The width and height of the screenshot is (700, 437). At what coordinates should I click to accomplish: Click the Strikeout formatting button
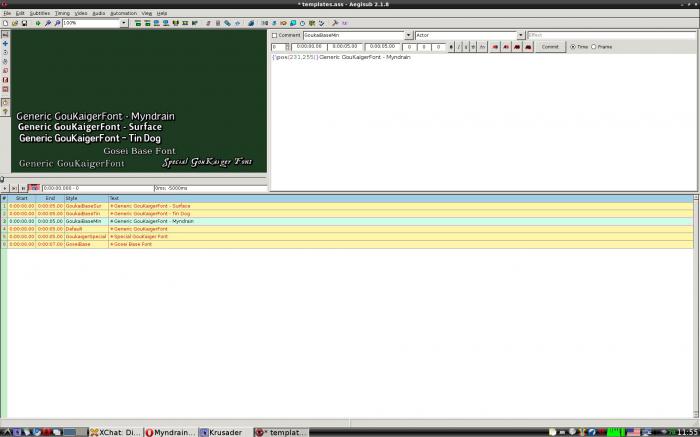[473, 47]
